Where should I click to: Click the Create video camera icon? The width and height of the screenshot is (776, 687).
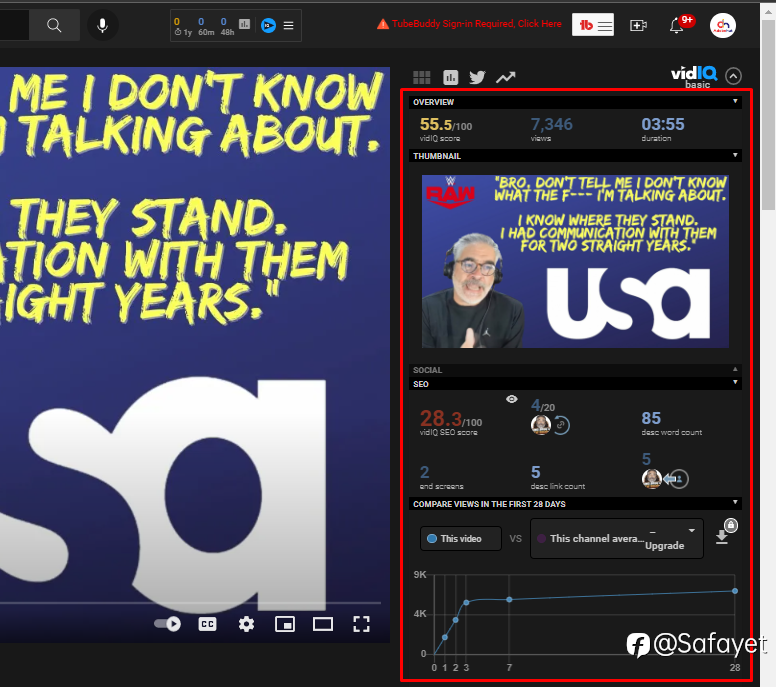(x=638, y=25)
